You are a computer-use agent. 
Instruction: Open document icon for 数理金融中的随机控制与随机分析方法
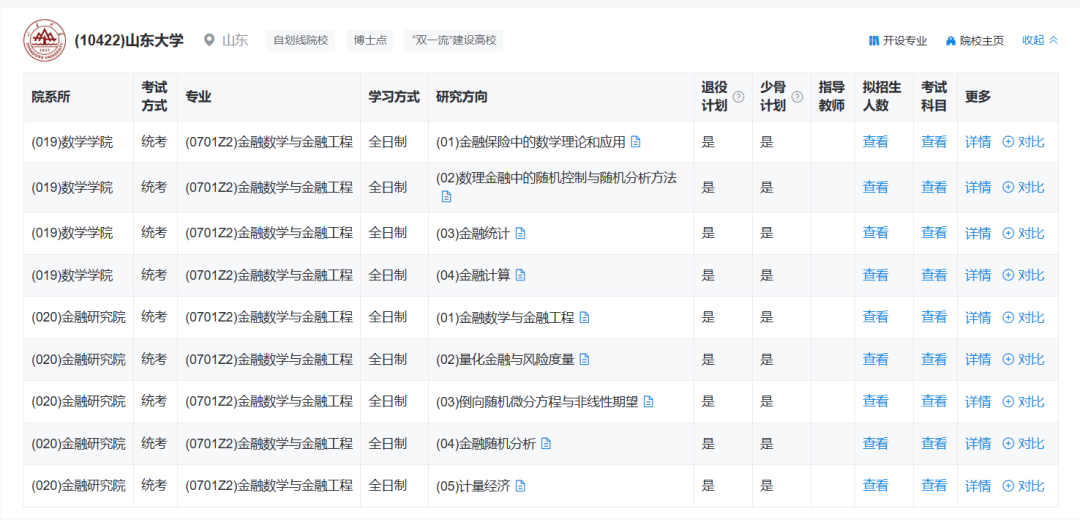(446, 196)
